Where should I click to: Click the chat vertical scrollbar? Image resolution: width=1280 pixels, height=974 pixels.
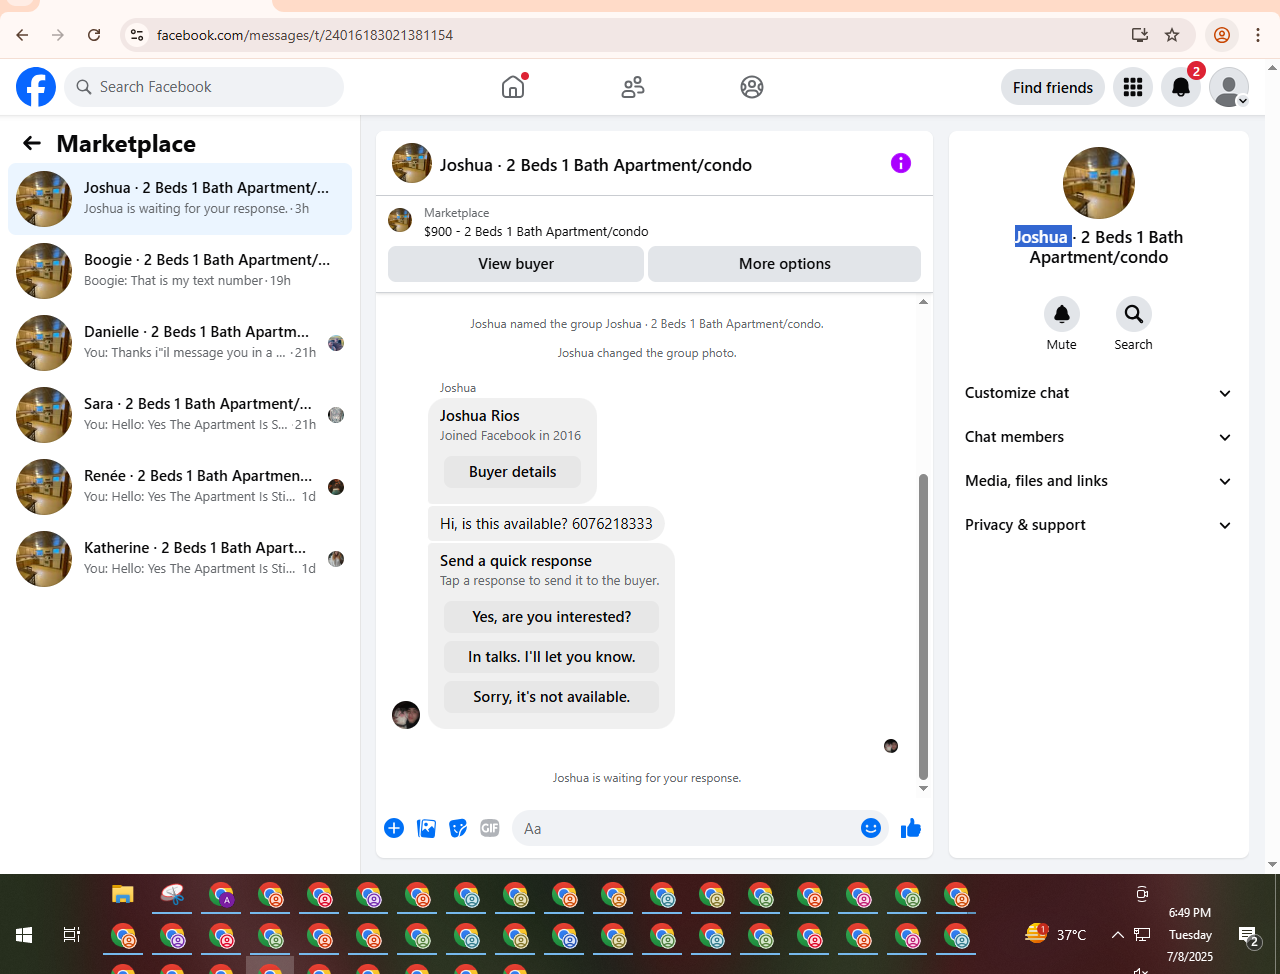[x=923, y=627]
